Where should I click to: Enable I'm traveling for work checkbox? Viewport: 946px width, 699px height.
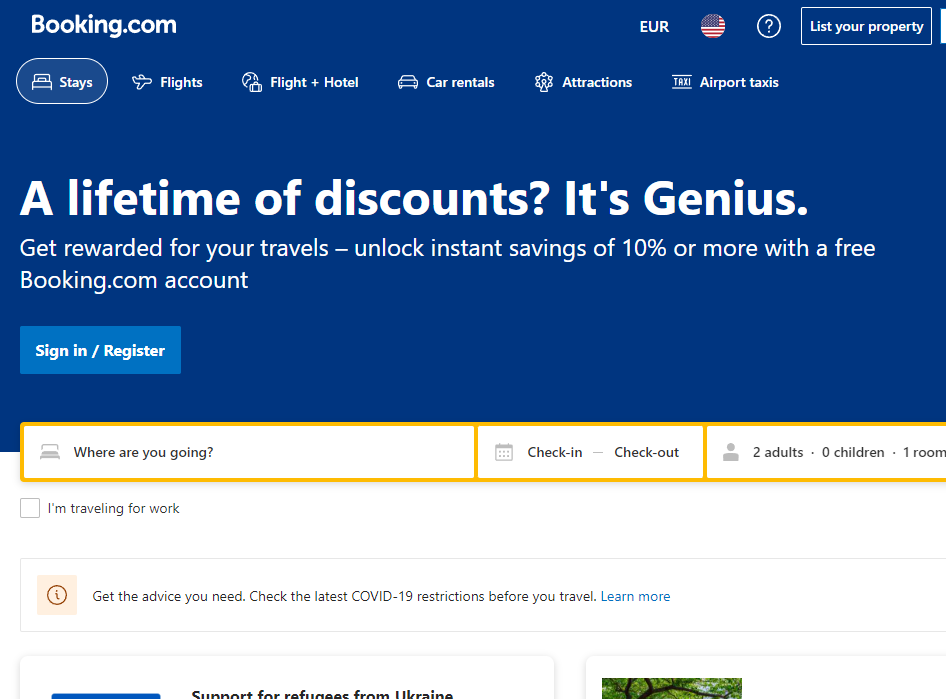coord(30,508)
